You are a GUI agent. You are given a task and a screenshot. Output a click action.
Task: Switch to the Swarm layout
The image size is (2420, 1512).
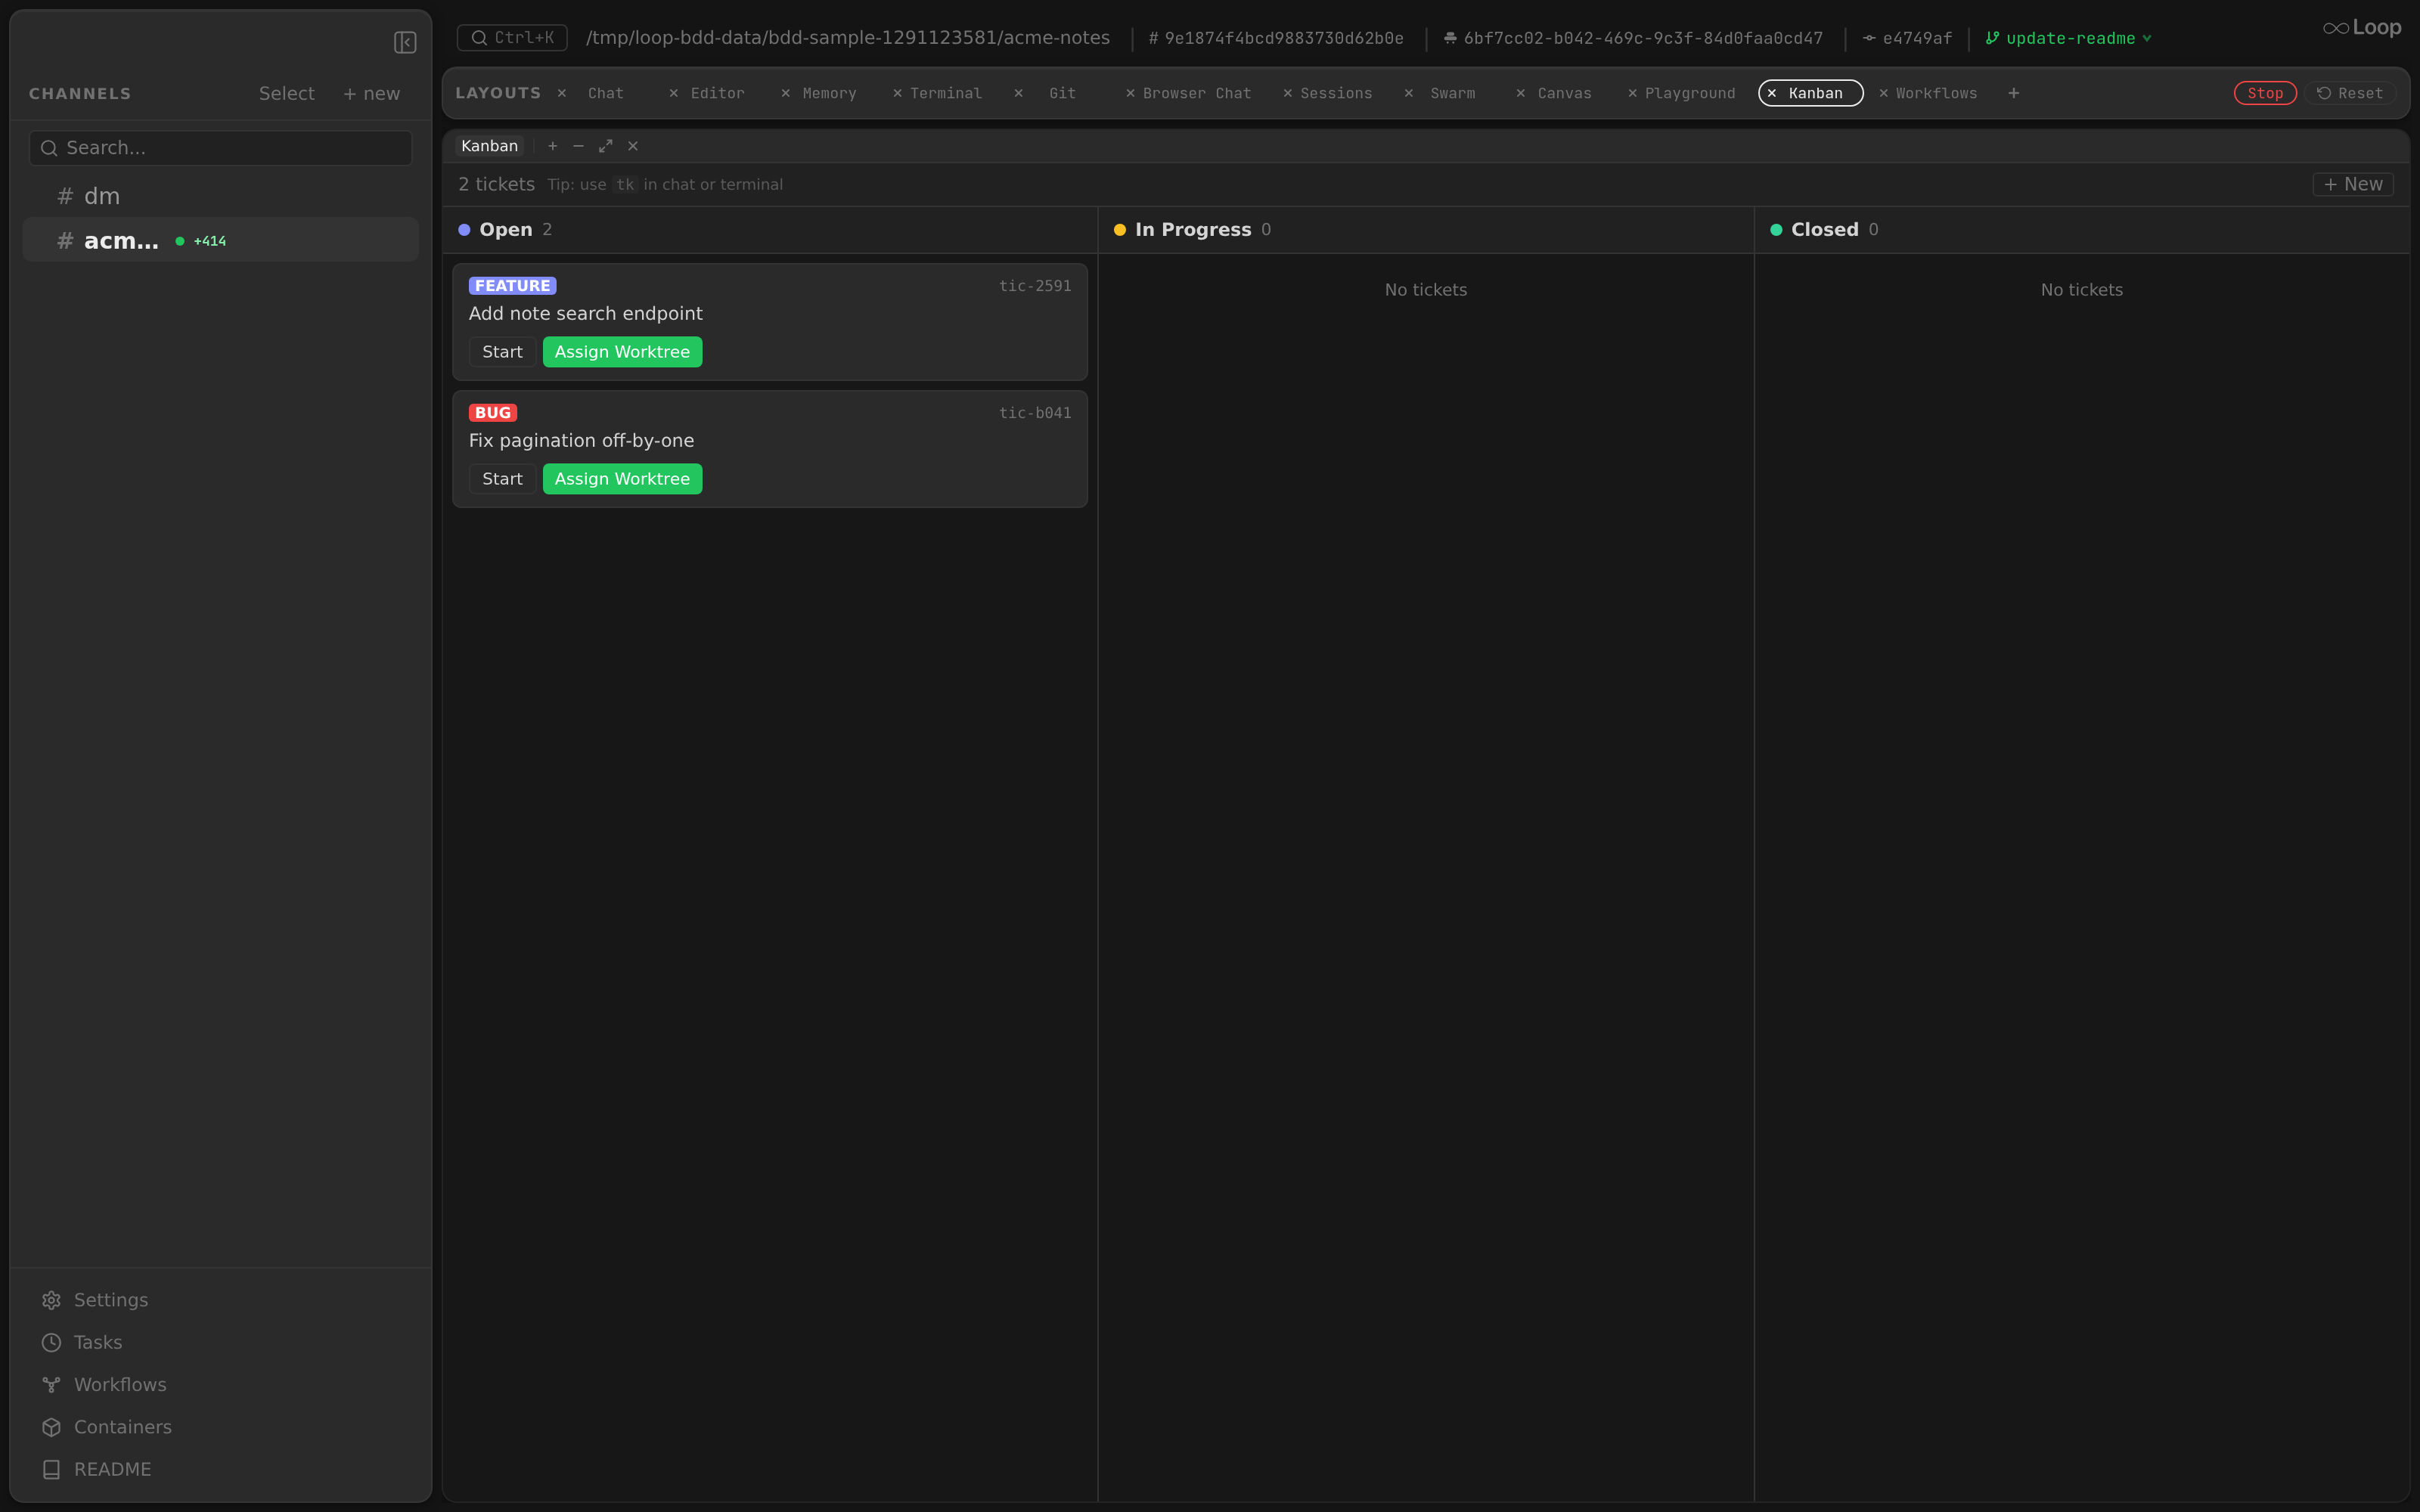tap(1453, 93)
